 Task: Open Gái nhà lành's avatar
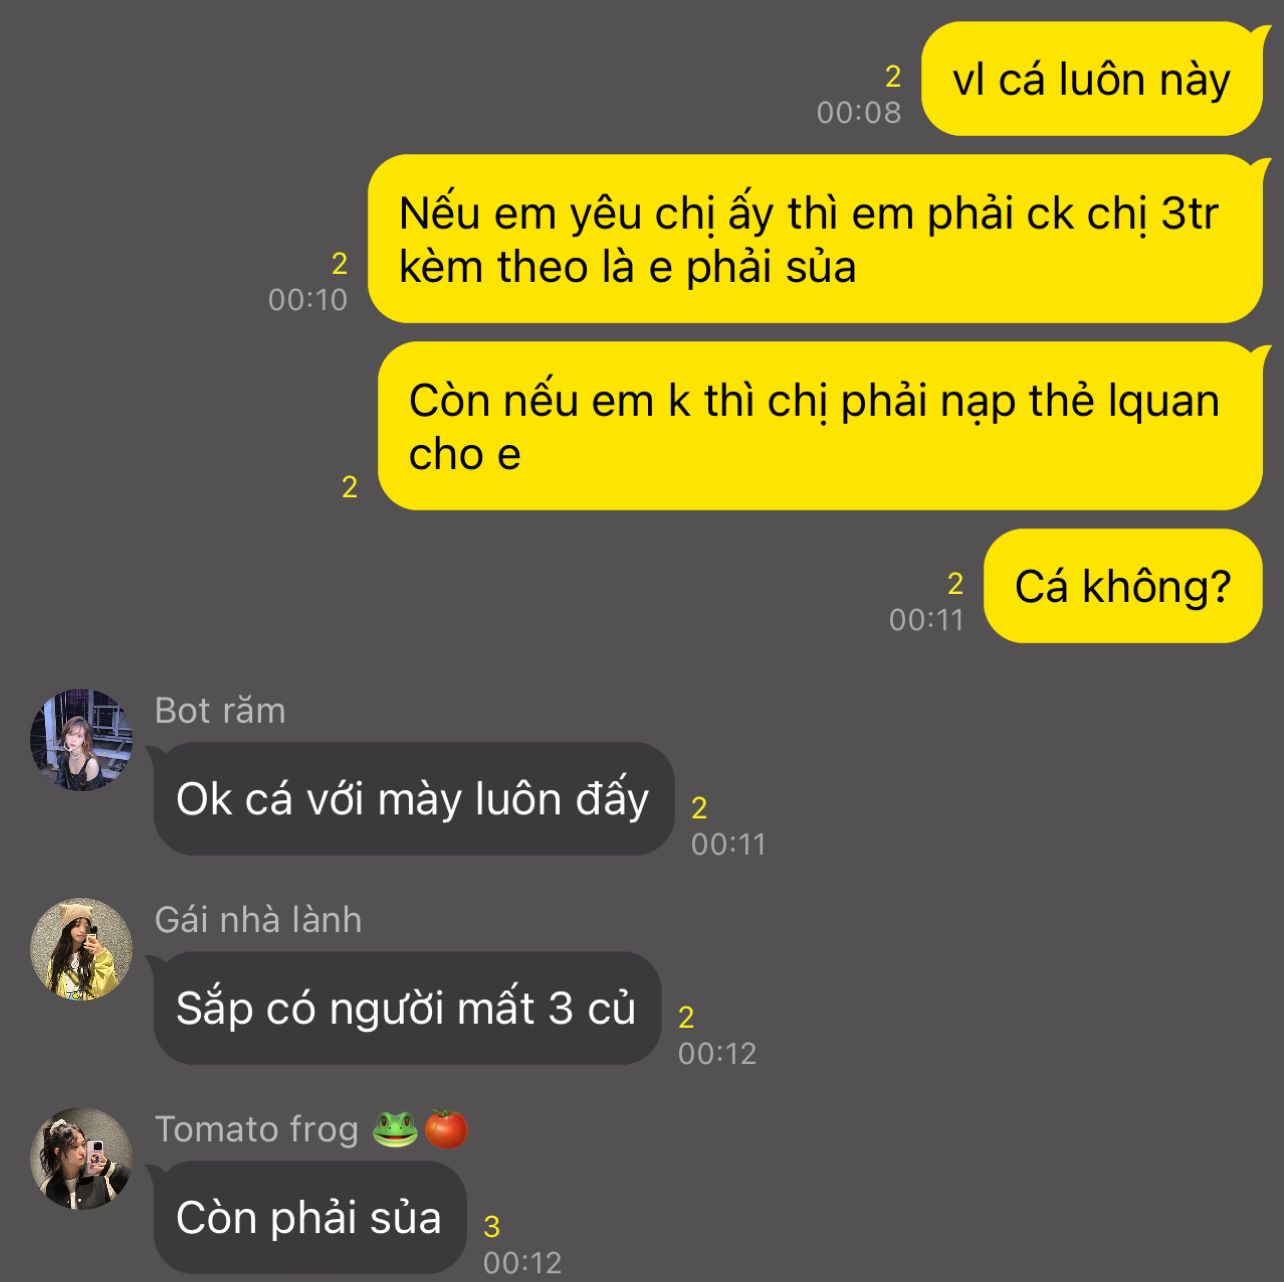81,949
